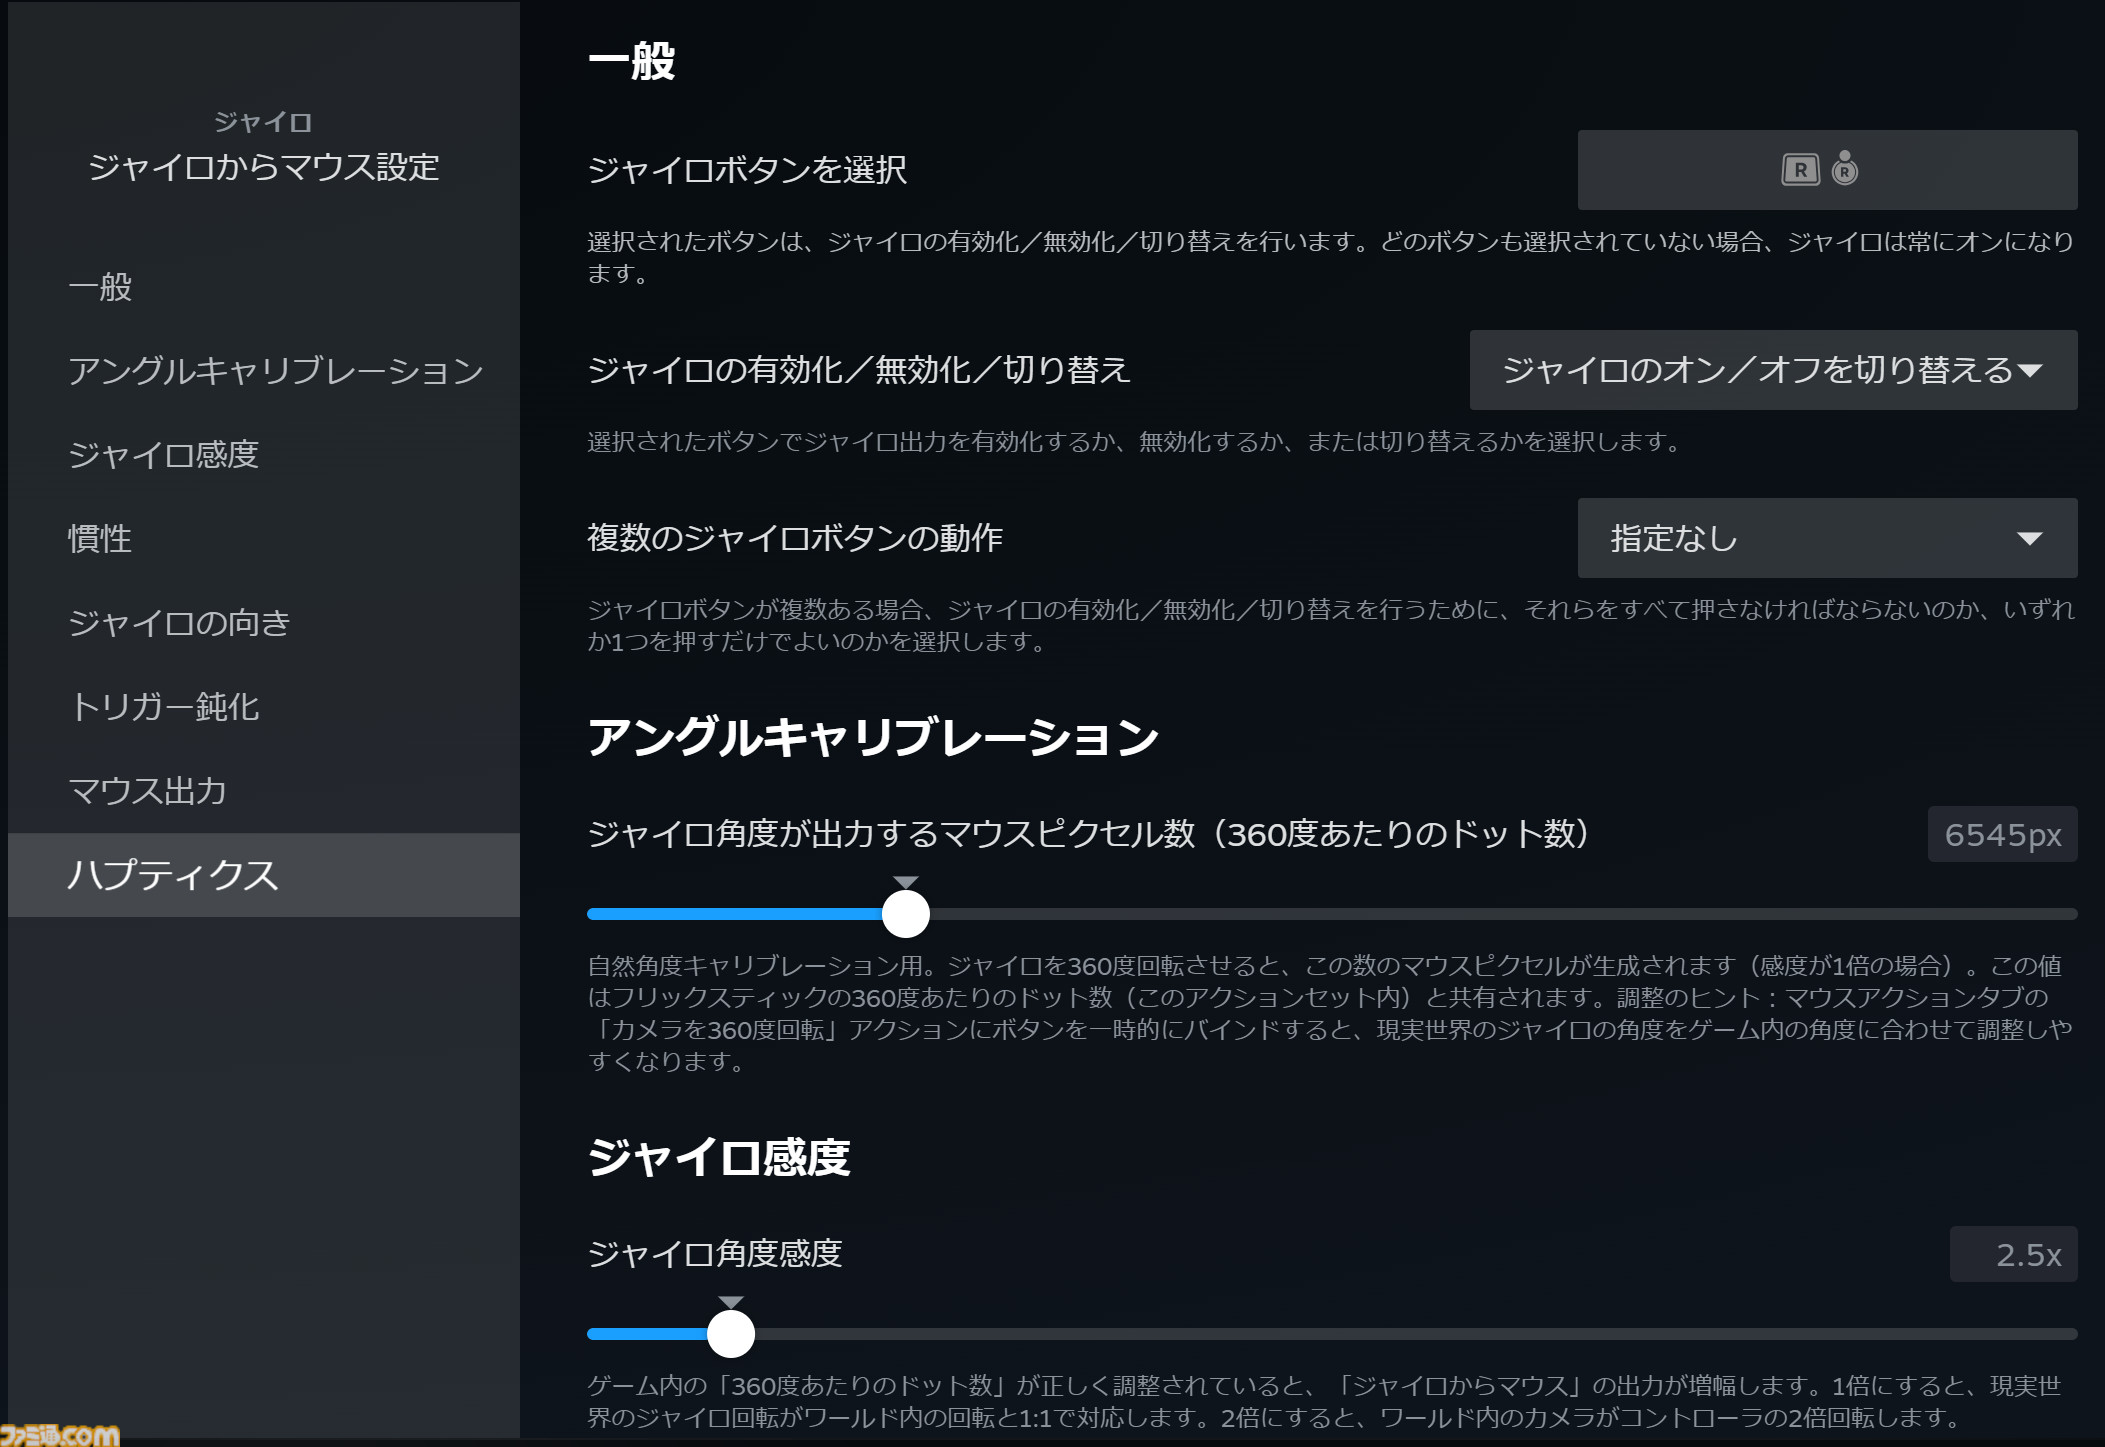The height and width of the screenshot is (1447, 2105).
Task: Click the ジャイロの有効化／無効化／切り替え label
Action: (x=859, y=370)
